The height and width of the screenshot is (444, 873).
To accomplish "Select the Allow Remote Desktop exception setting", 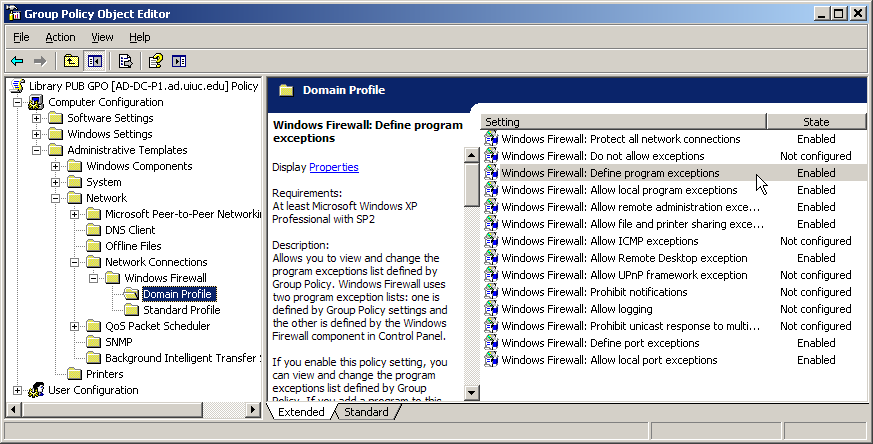I will 624,258.
